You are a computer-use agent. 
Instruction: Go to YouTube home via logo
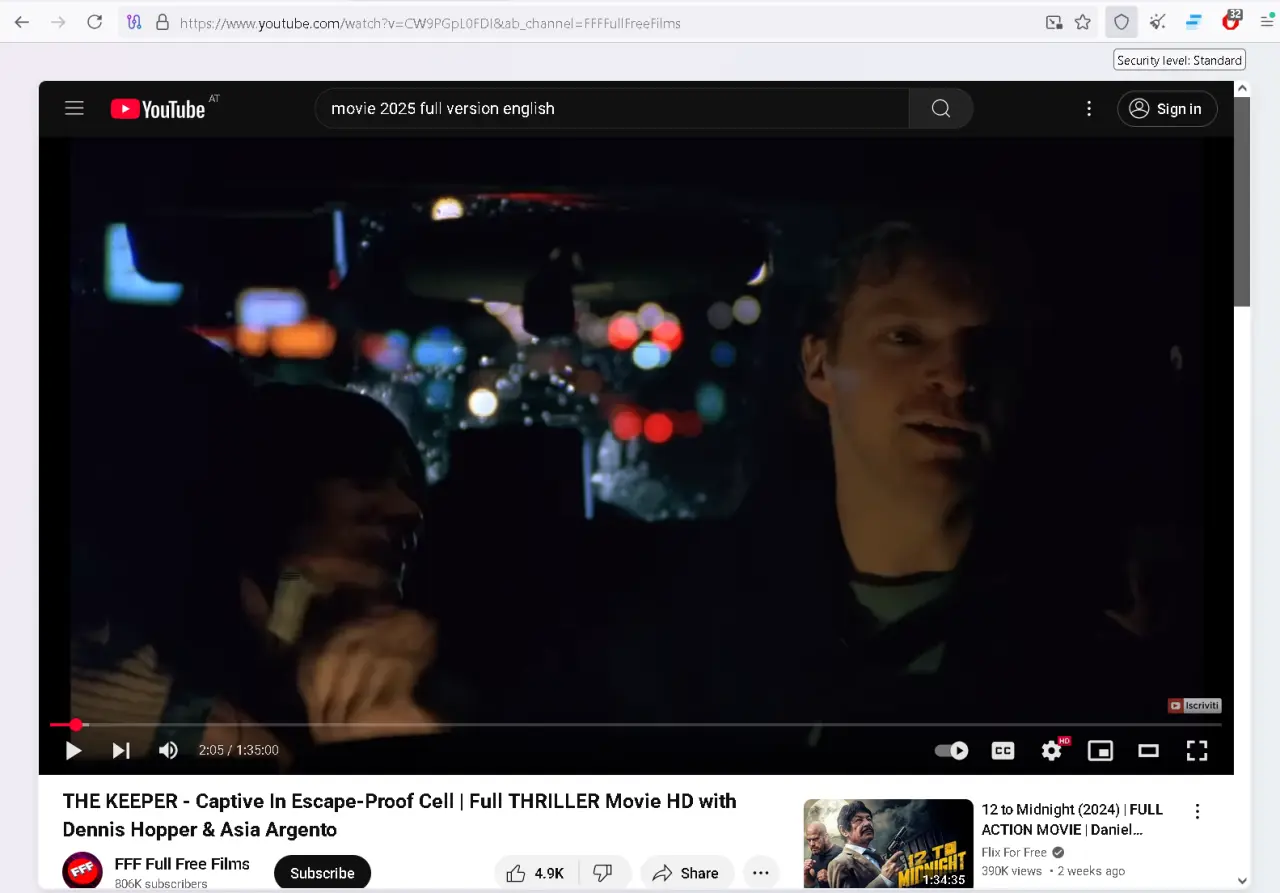tap(158, 109)
